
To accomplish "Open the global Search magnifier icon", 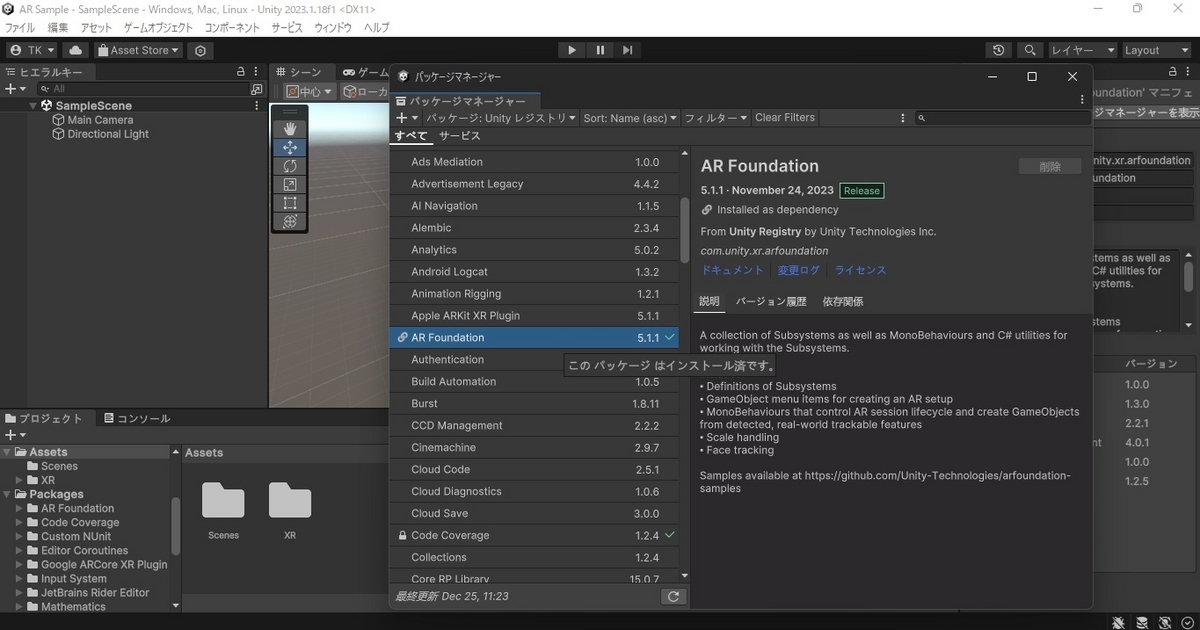I will click(1029, 50).
